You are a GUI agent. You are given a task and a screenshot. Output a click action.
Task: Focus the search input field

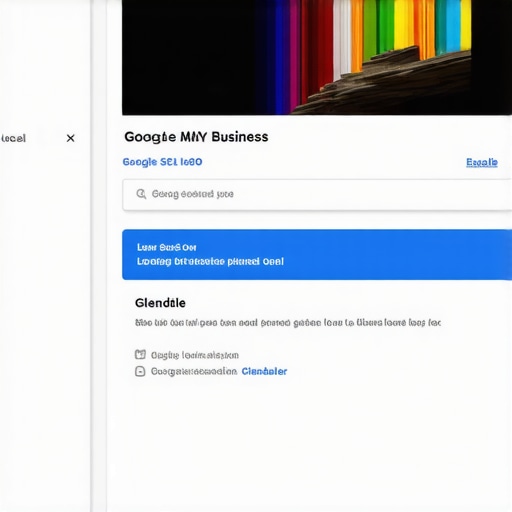click(317, 195)
